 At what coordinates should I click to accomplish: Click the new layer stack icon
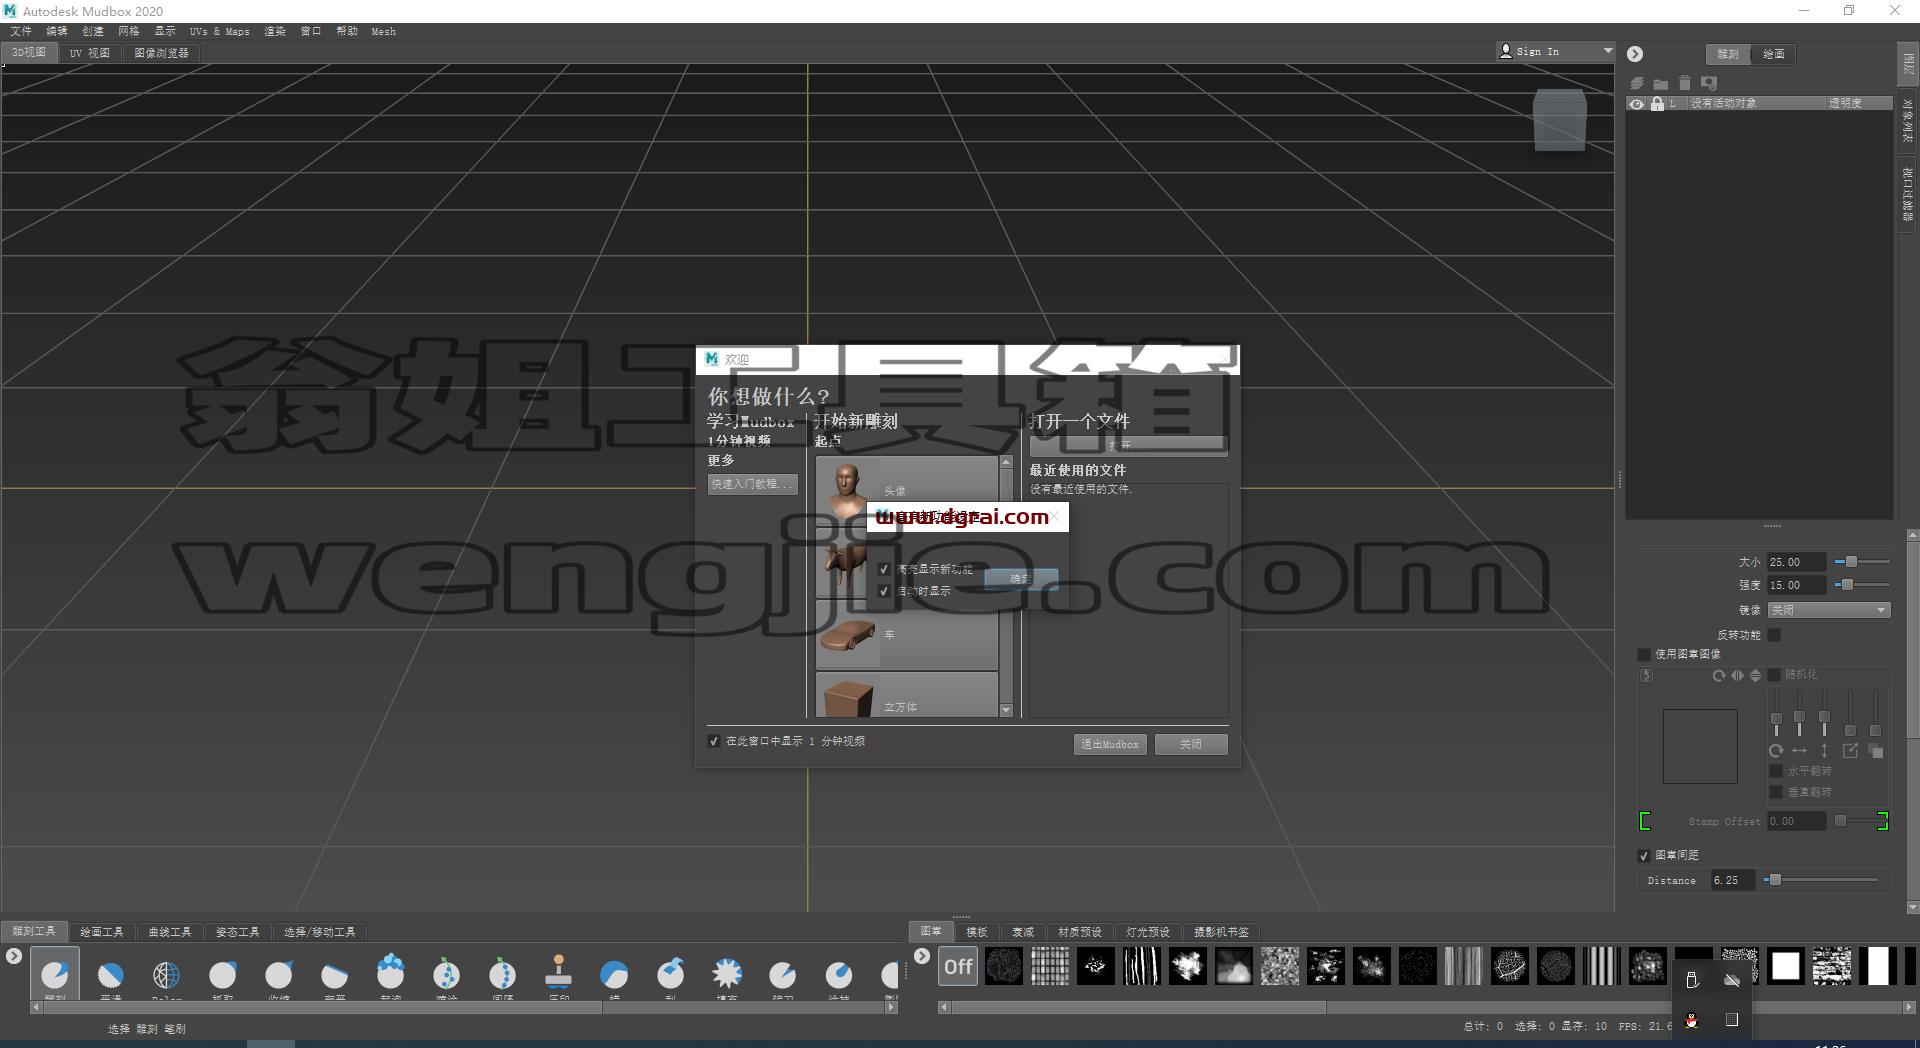click(x=1637, y=83)
